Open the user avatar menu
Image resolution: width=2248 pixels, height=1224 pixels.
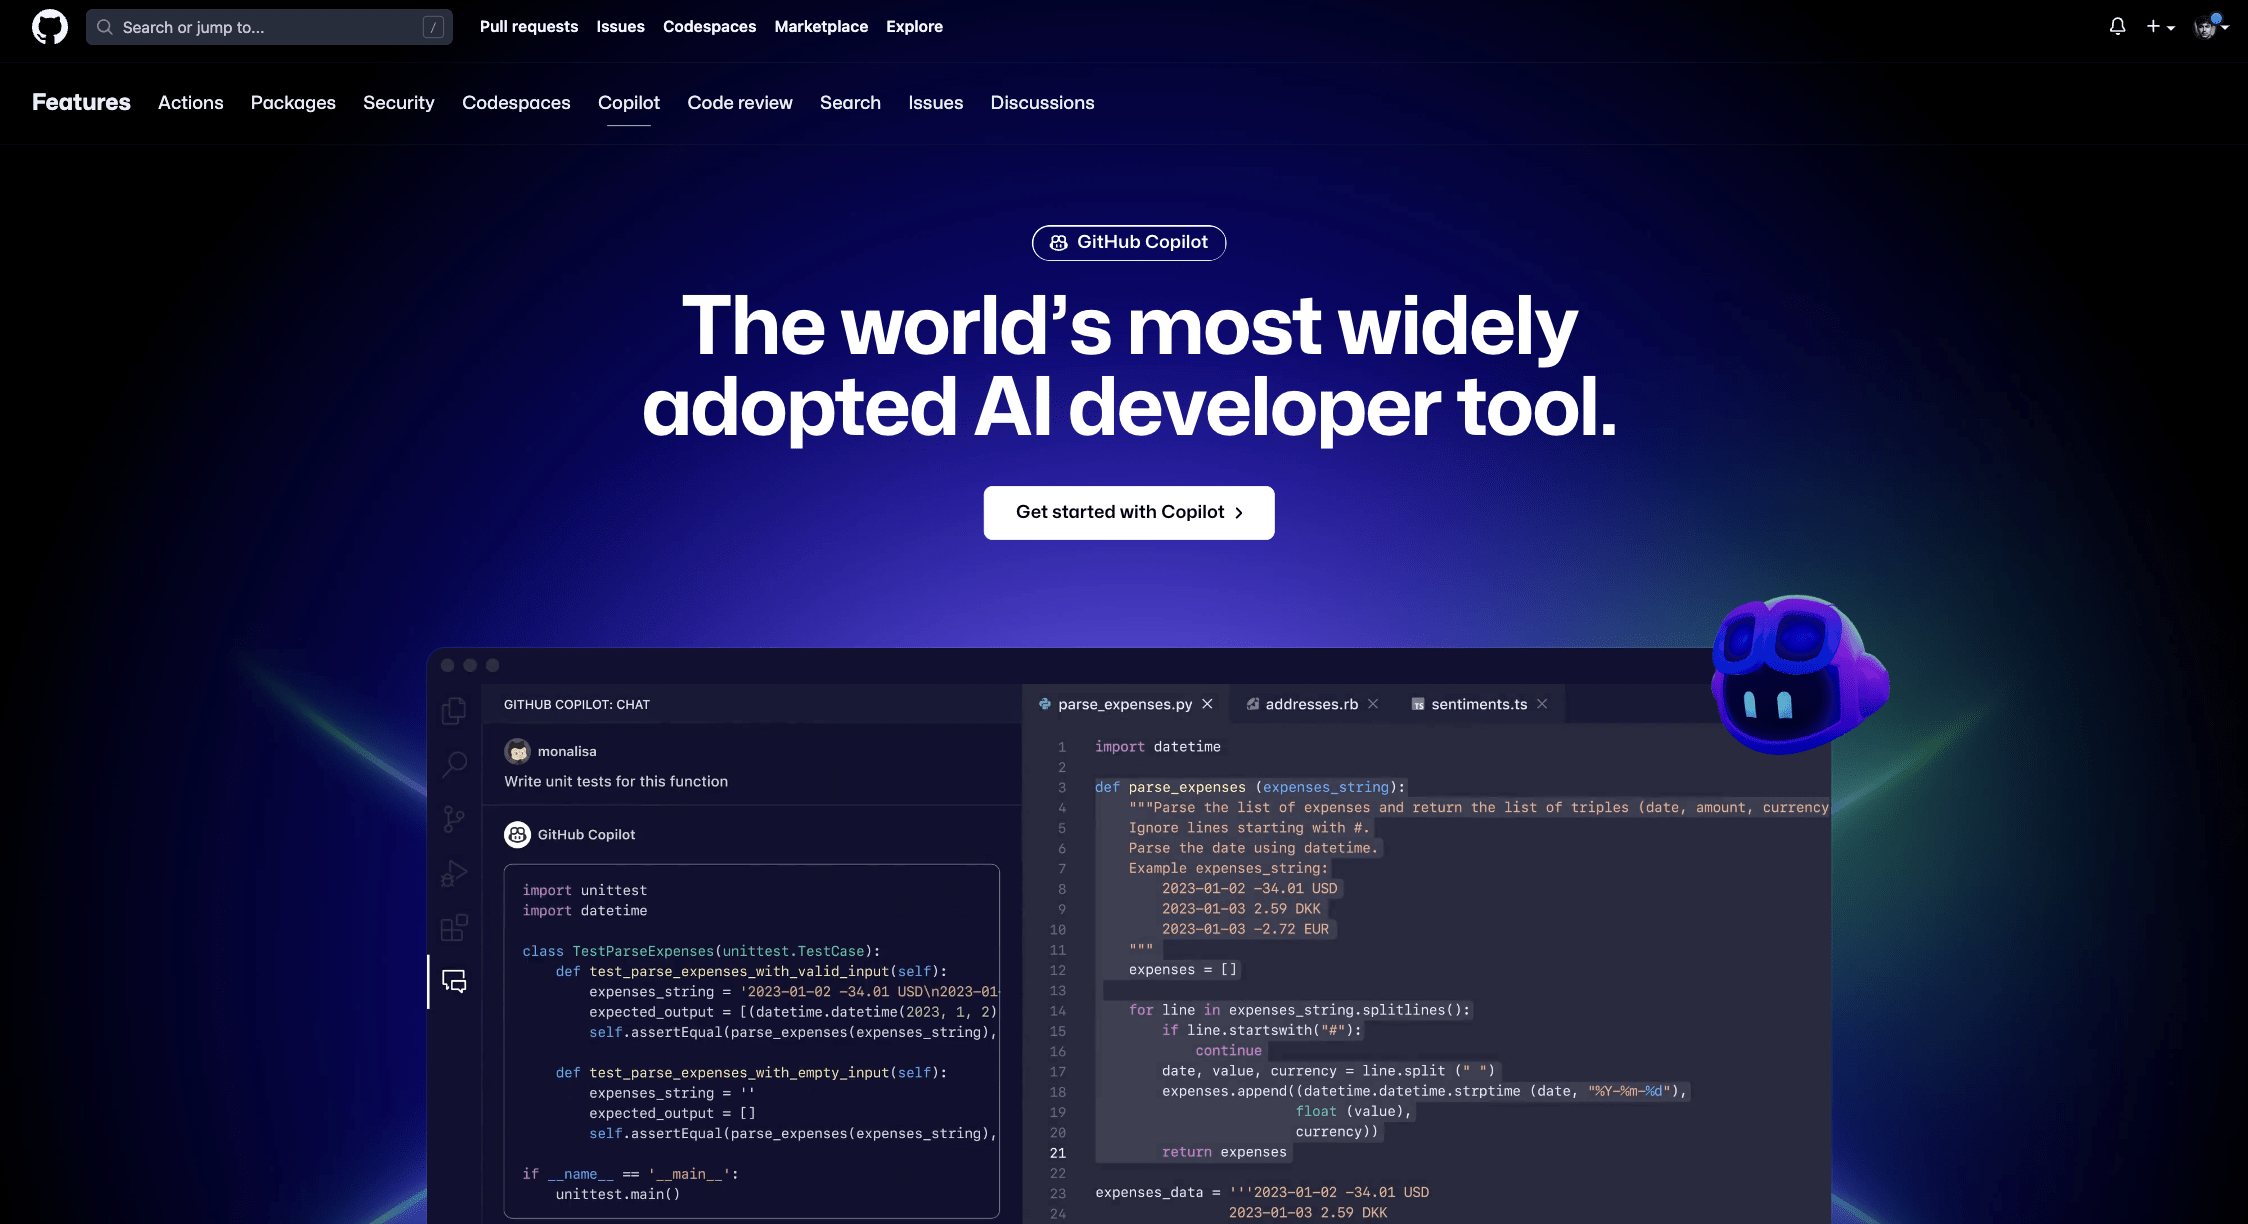[x=2210, y=27]
